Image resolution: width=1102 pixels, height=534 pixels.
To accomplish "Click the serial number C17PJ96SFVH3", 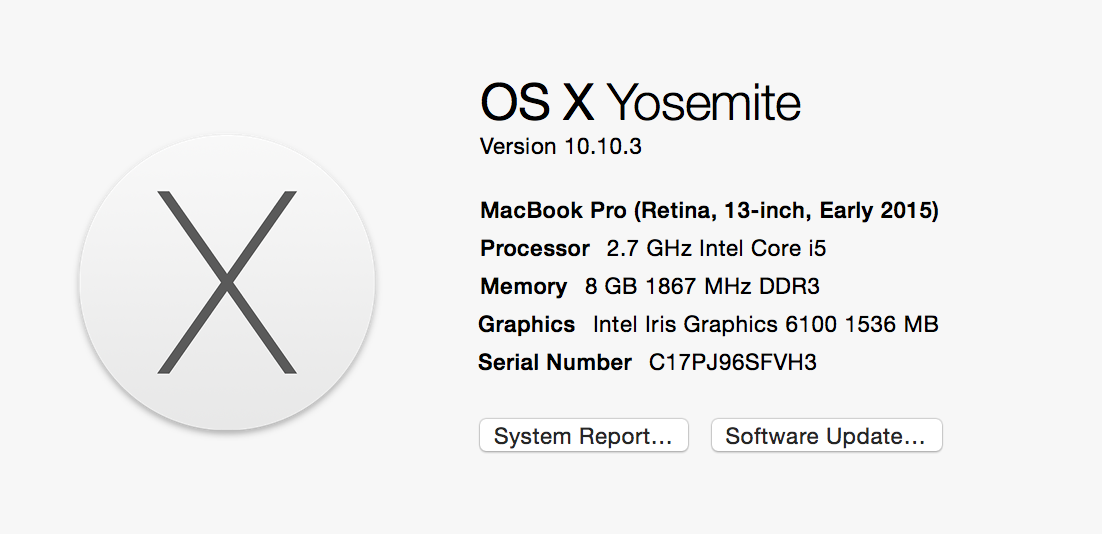I will (x=733, y=362).
